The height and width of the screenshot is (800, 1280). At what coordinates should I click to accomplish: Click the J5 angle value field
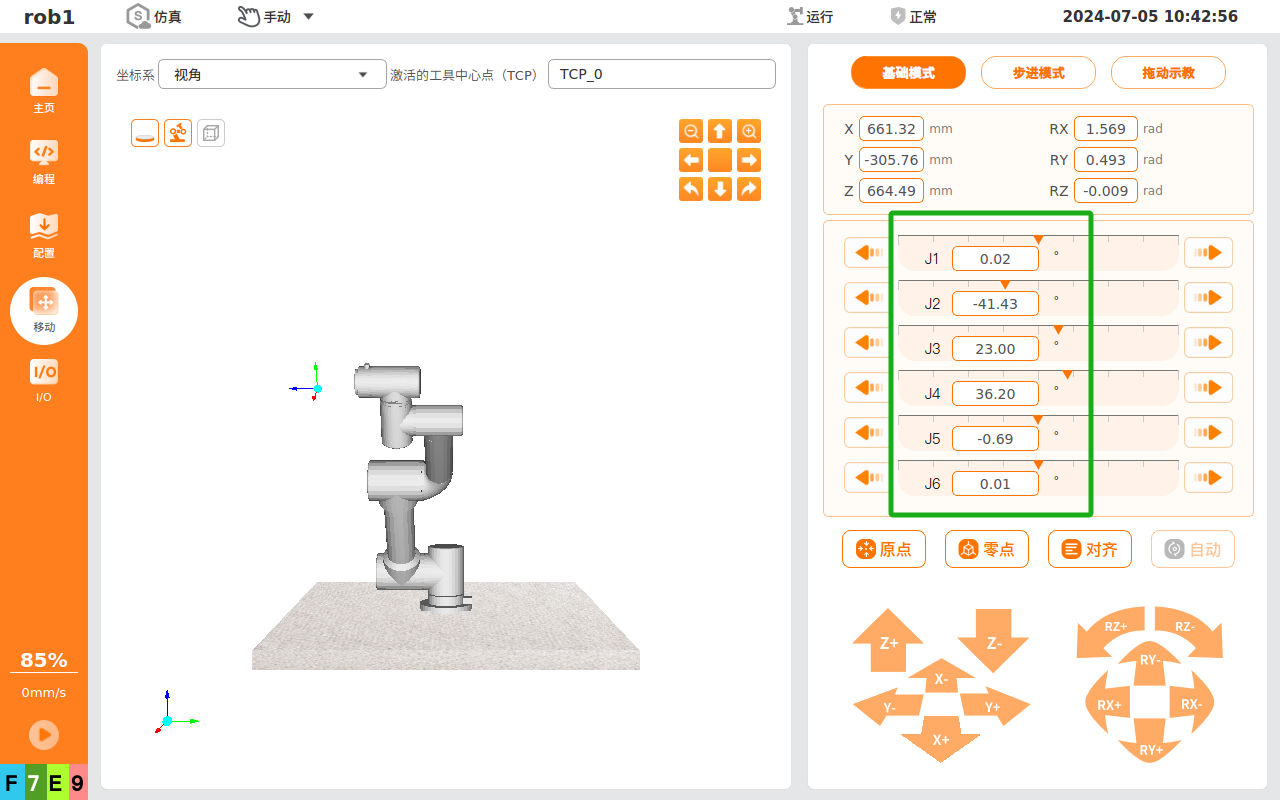click(x=995, y=439)
